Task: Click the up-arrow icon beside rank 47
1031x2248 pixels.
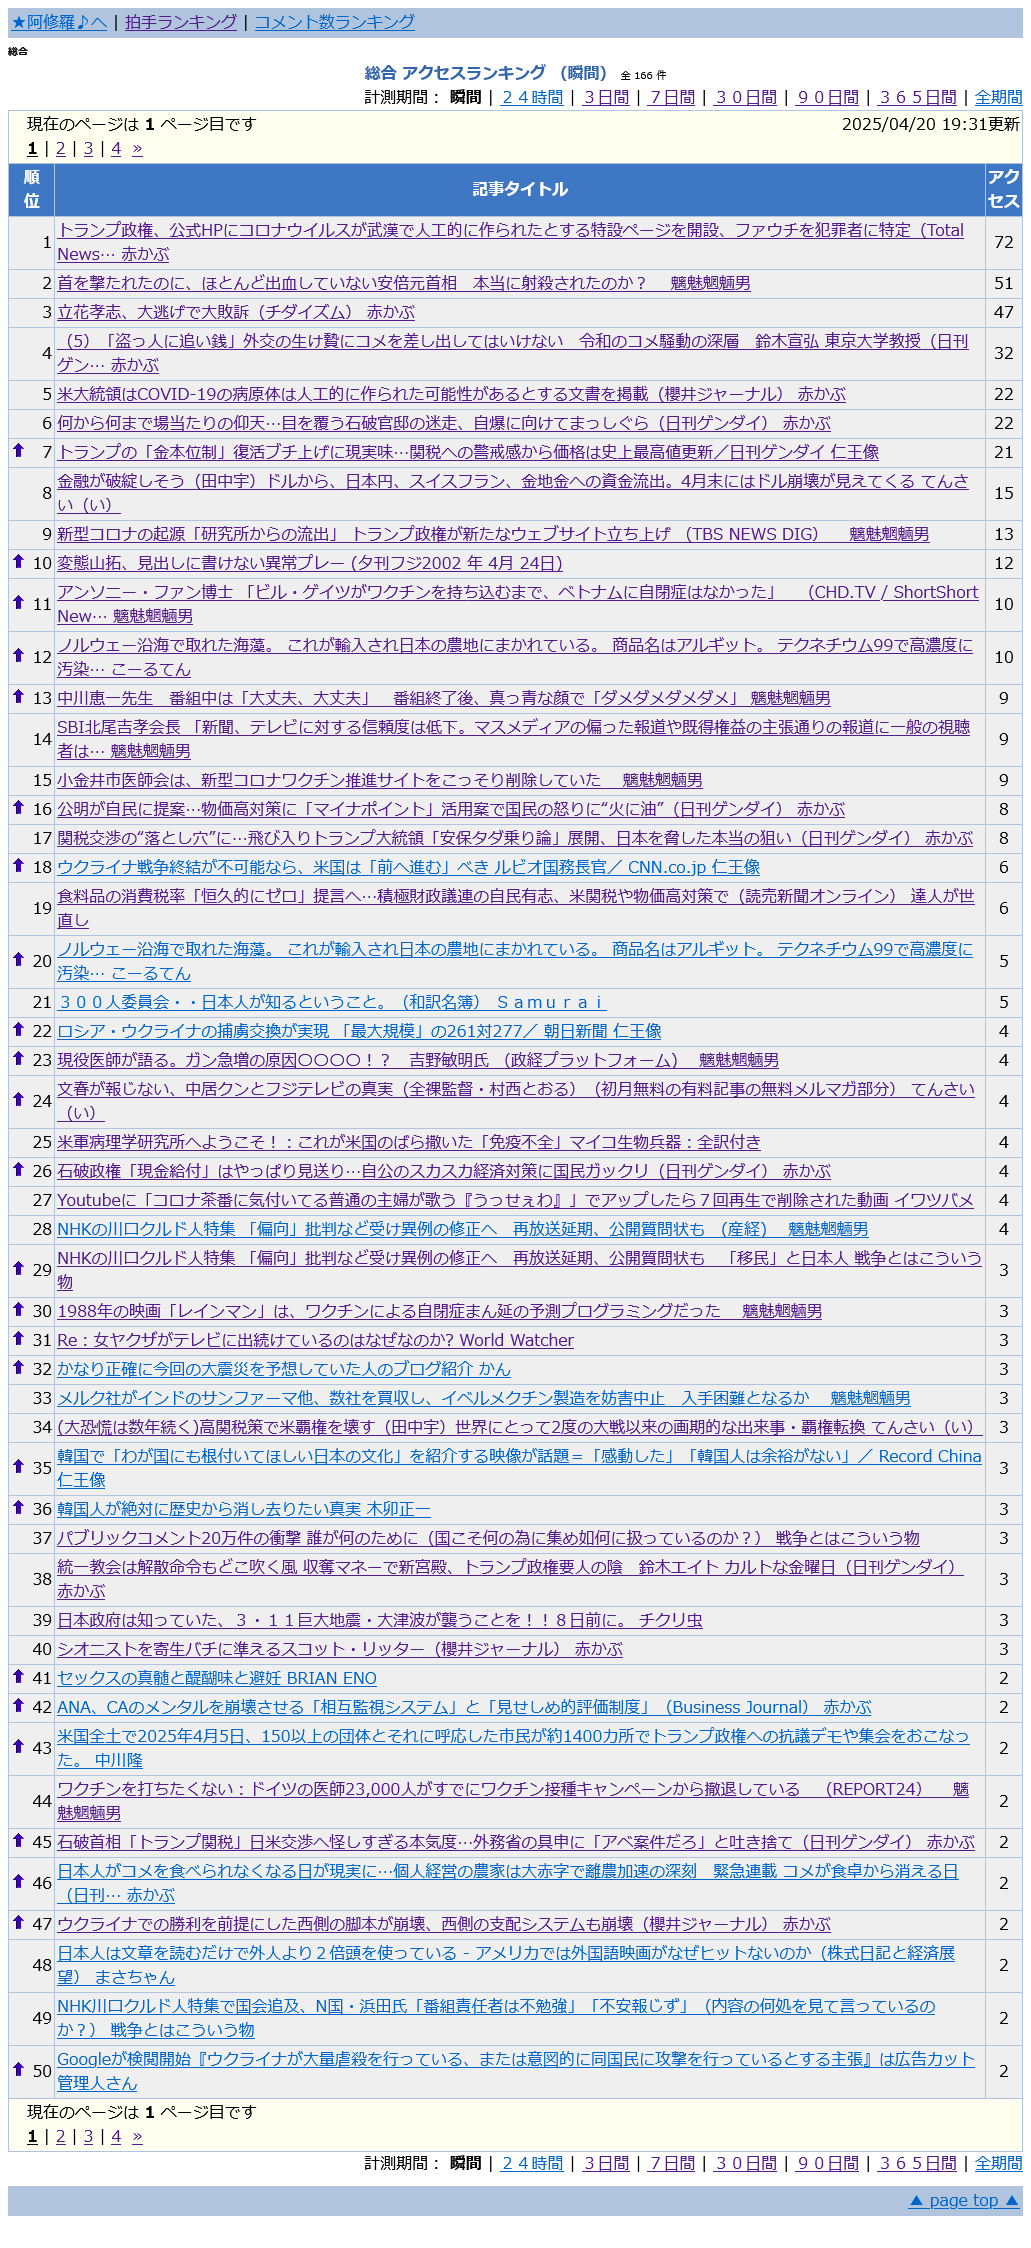Action: (x=18, y=1922)
